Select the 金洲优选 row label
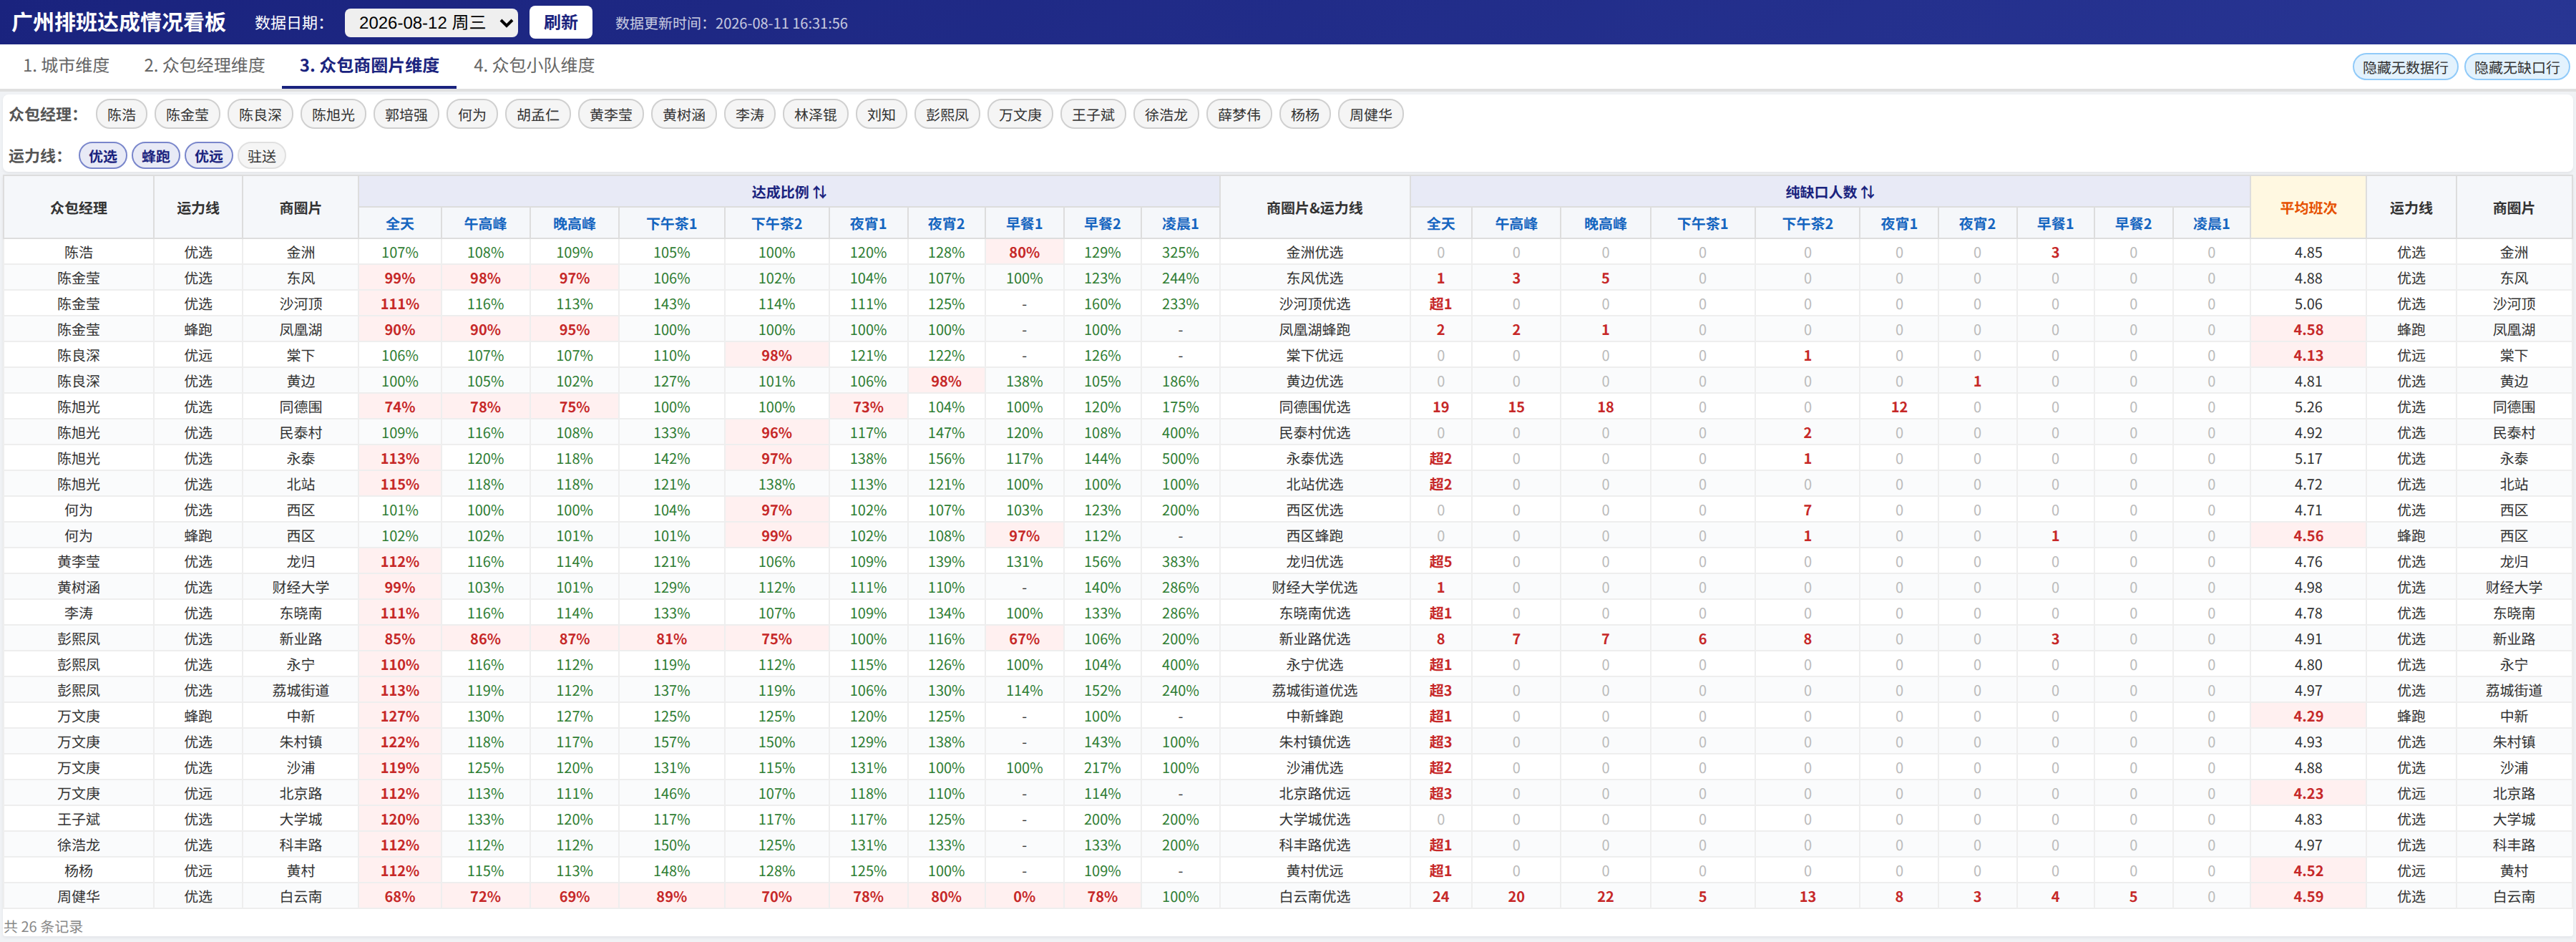The width and height of the screenshot is (2576, 942). pos(1314,253)
